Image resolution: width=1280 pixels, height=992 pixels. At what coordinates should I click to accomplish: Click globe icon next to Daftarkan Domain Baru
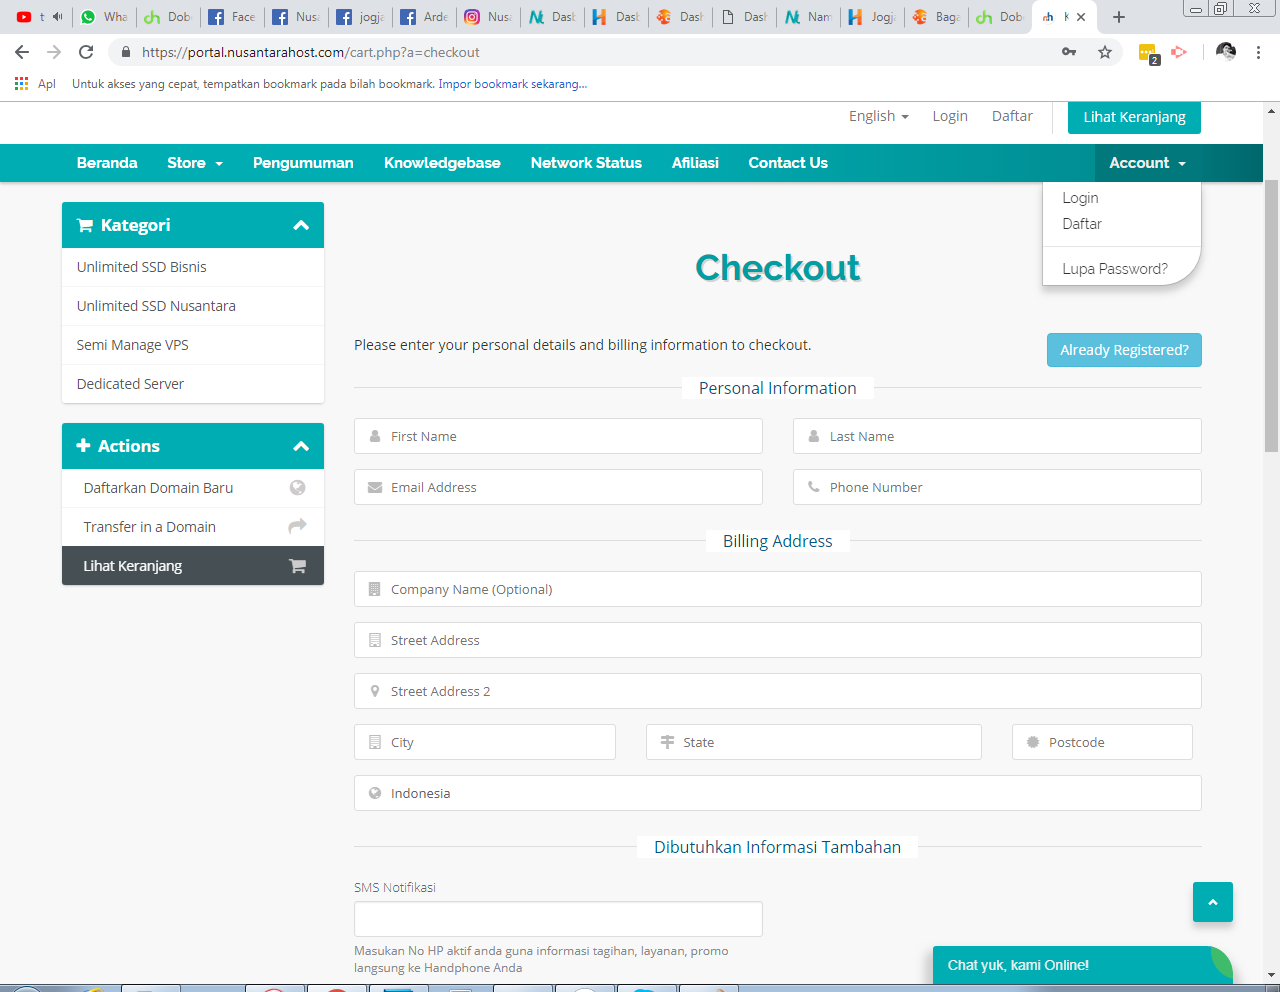[x=297, y=488]
